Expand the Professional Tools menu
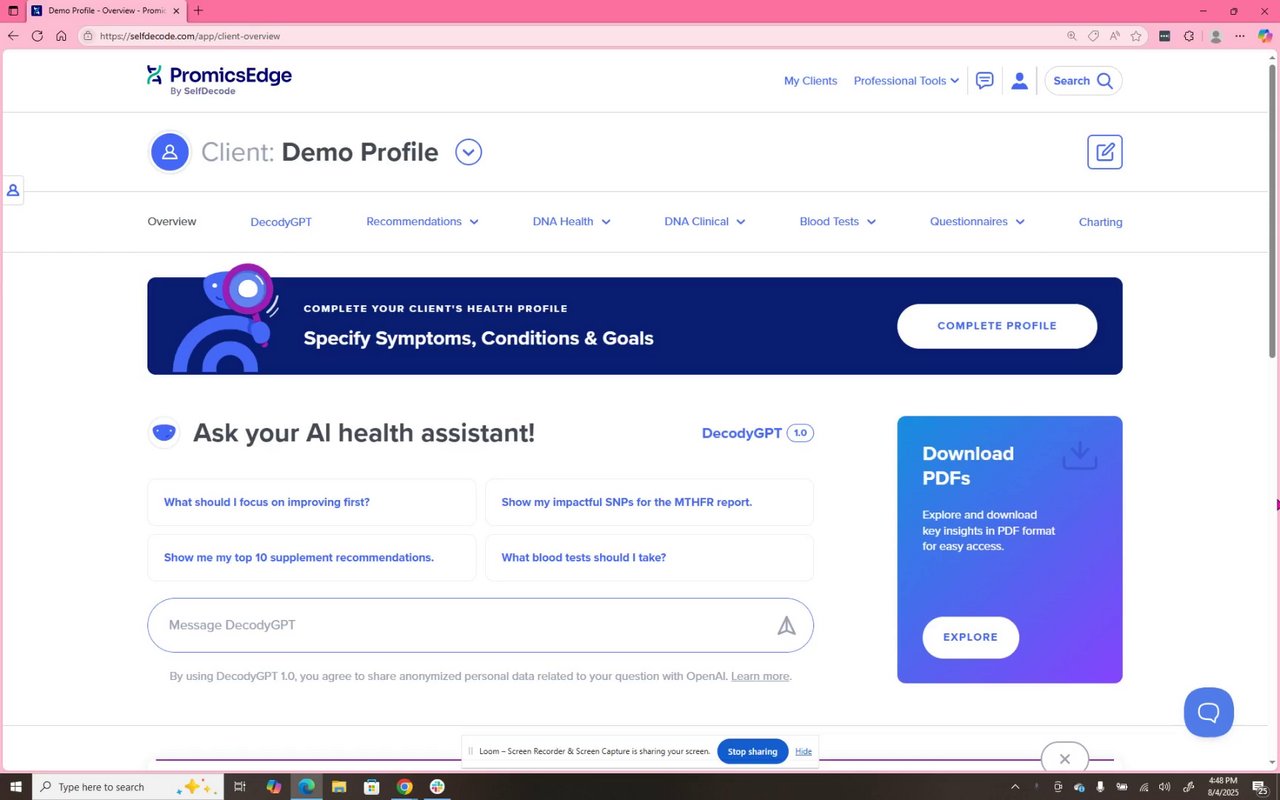The height and width of the screenshot is (800, 1280). (x=906, y=81)
